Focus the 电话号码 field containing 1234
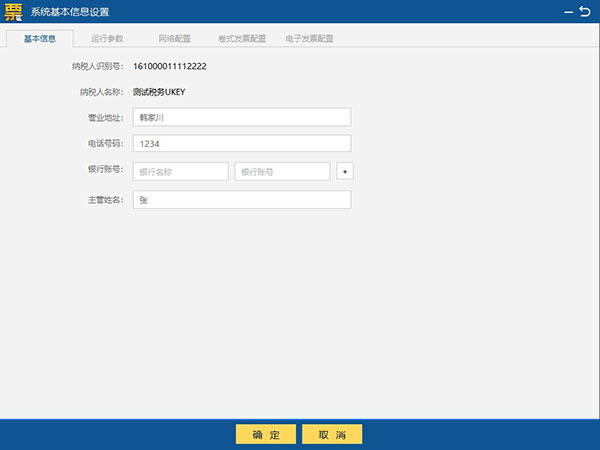This screenshot has height=450, width=600. click(242, 143)
